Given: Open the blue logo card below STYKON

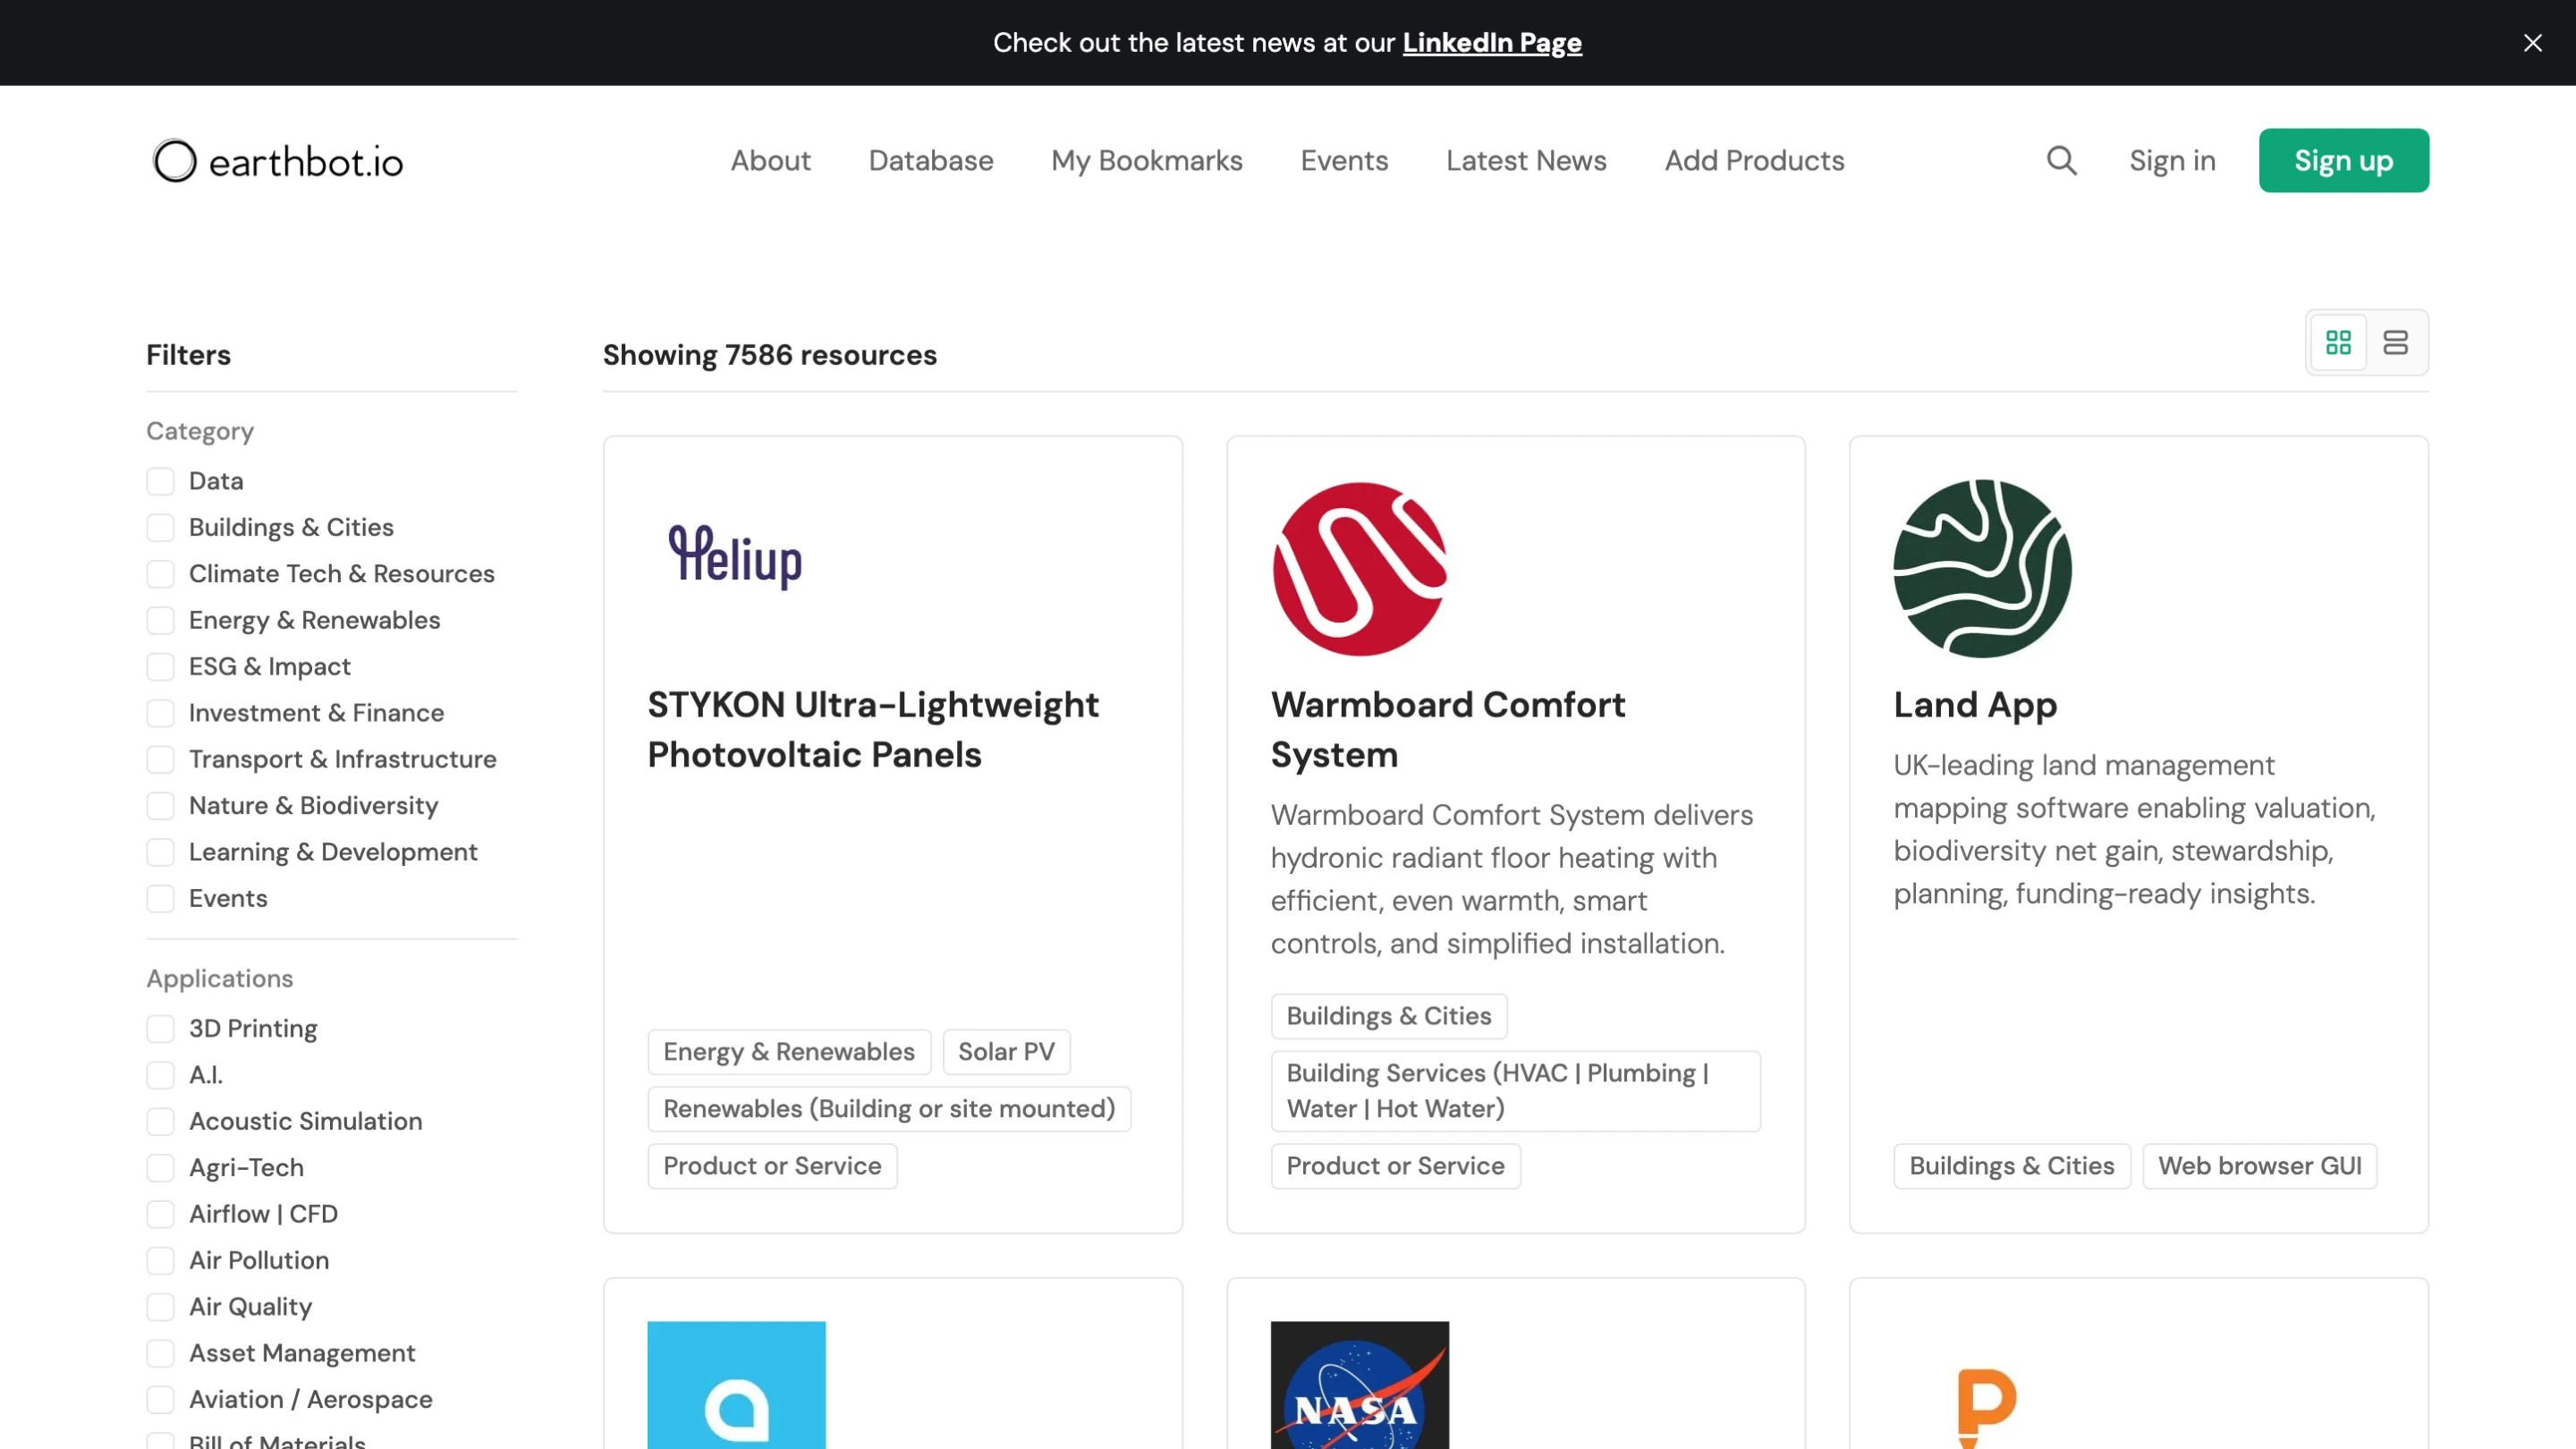Looking at the screenshot, I should [736, 1385].
